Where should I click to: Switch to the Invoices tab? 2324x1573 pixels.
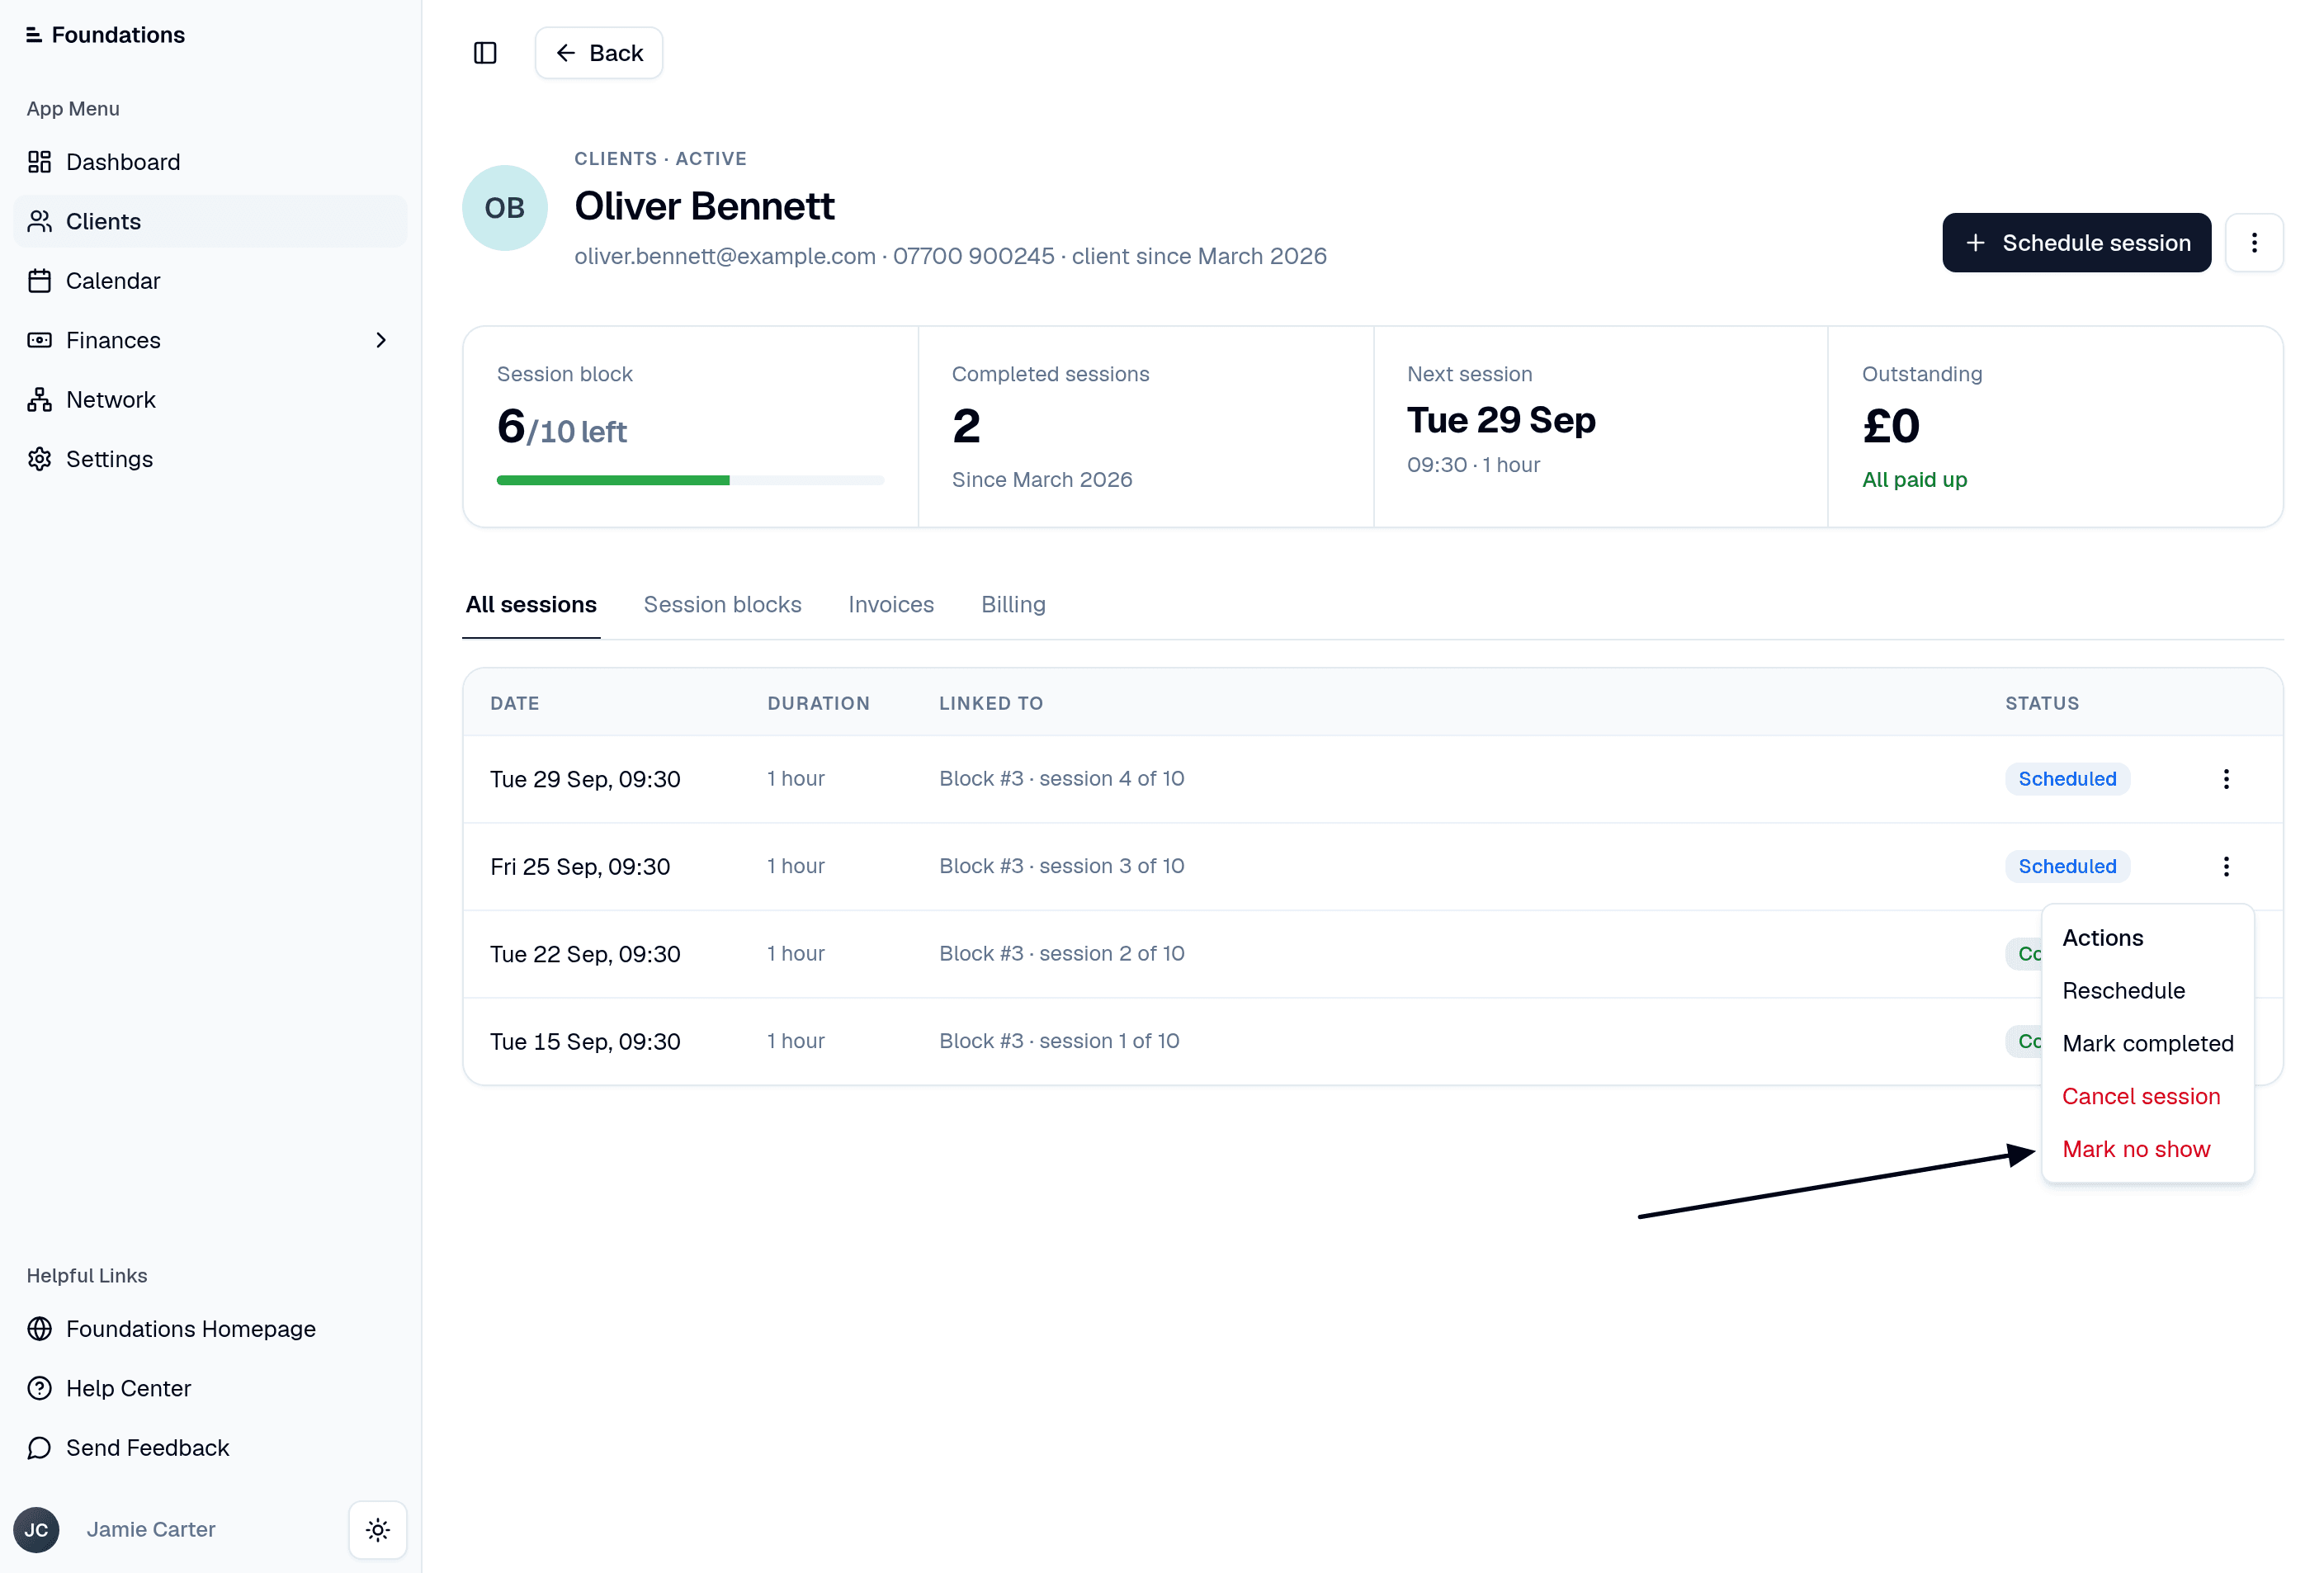pyautogui.click(x=890, y=604)
